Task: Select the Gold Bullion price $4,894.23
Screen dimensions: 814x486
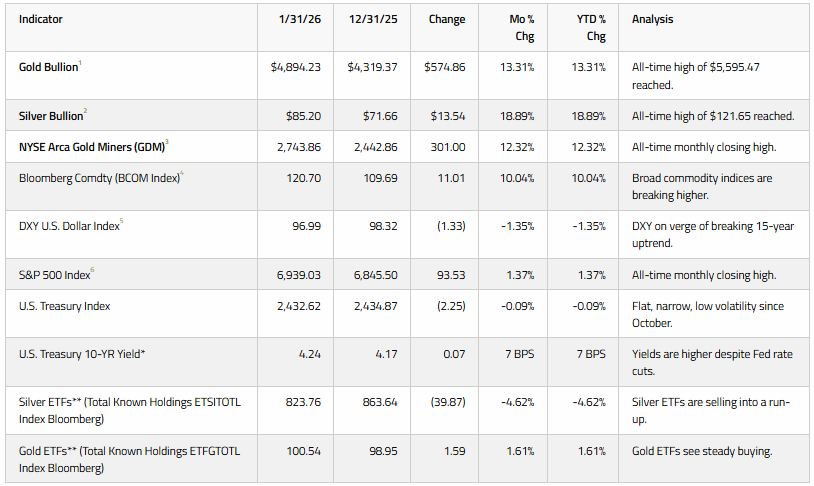Action: pyautogui.click(x=295, y=67)
